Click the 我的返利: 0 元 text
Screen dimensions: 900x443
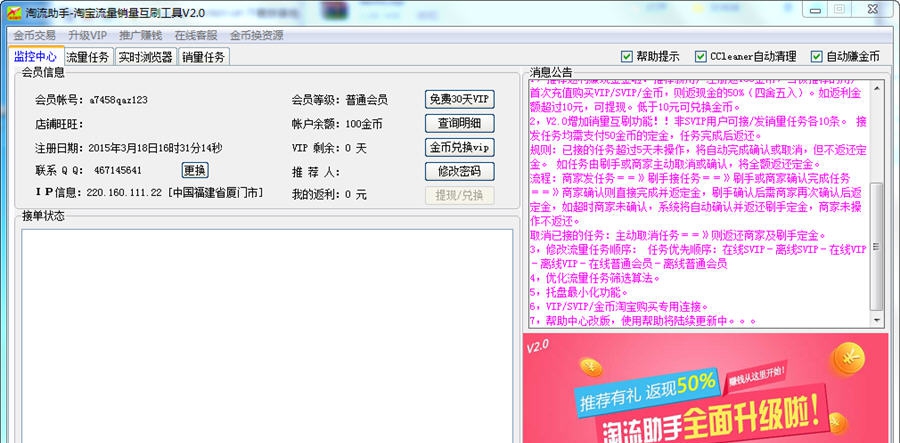pyautogui.click(x=329, y=195)
